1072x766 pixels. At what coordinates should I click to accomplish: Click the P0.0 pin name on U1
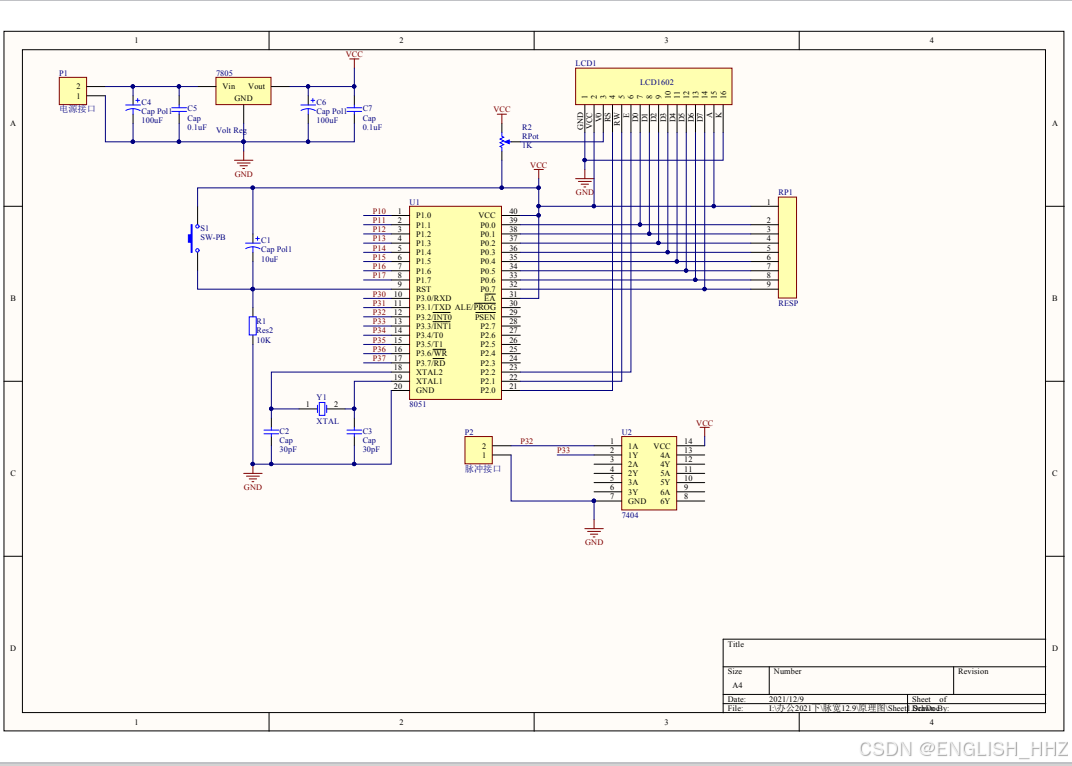[x=487, y=225]
